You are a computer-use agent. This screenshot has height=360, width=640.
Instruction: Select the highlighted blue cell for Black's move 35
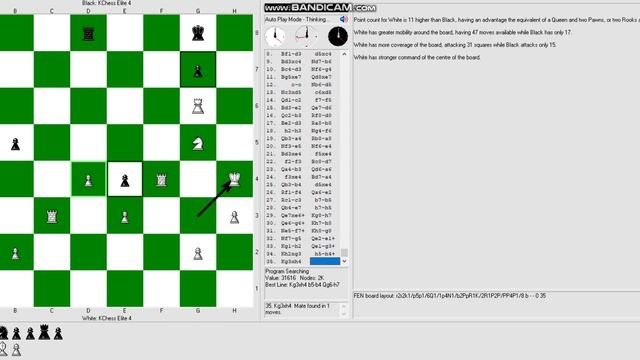click(324, 261)
